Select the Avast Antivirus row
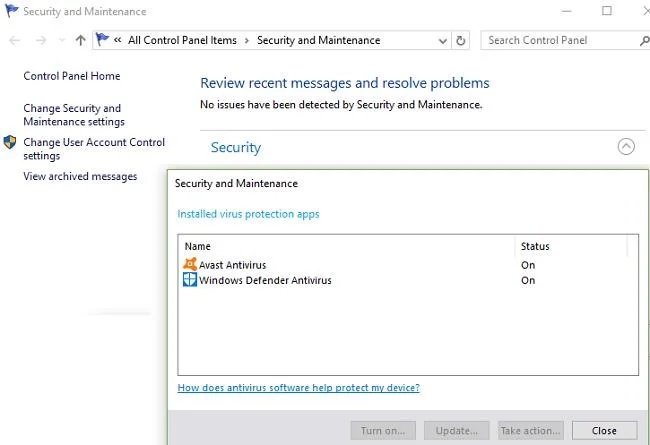This screenshot has width=650, height=445. (x=408, y=265)
